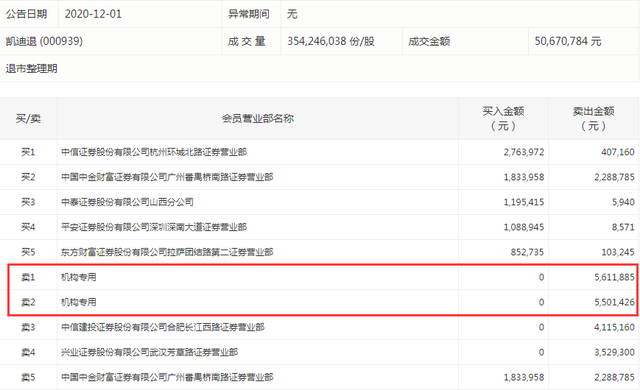Click 中泰证券股份有限公司山西分公司
Viewport: 640px width, 390px height.
click(127, 202)
